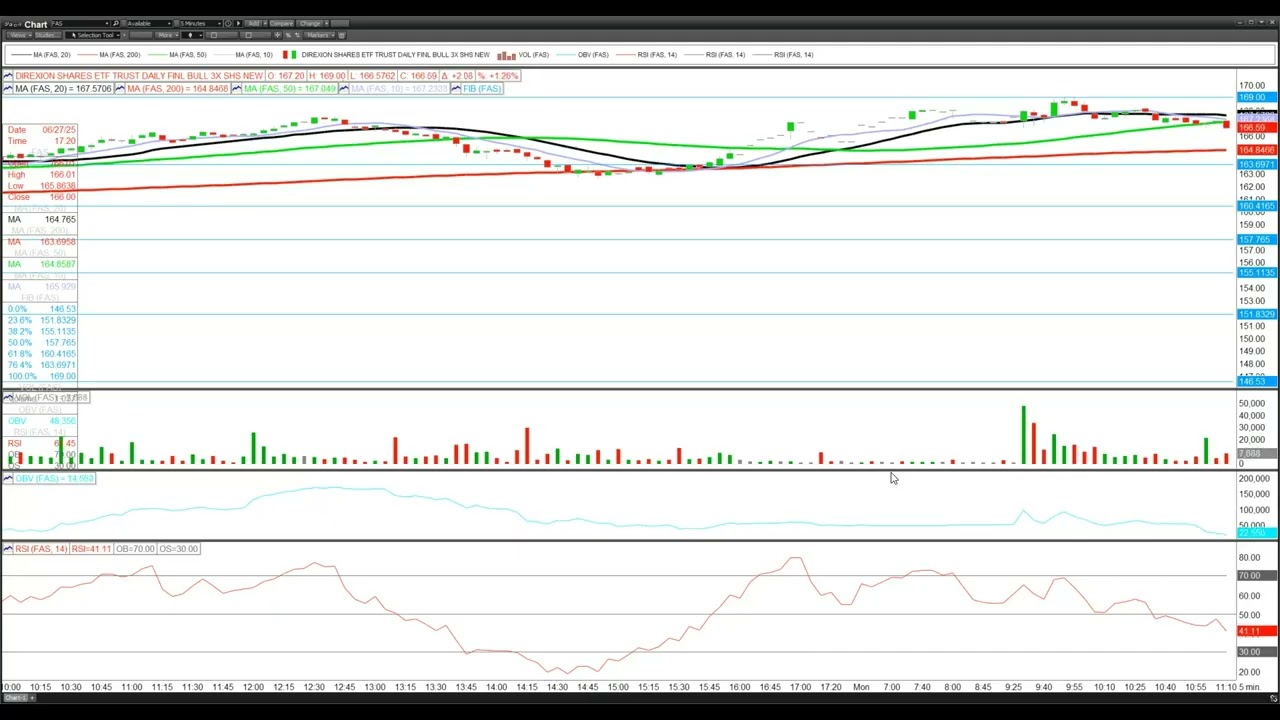Click the 146.53 Fibonacci axis marker
The image size is (1280, 720).
click(x=1256, y=381)
